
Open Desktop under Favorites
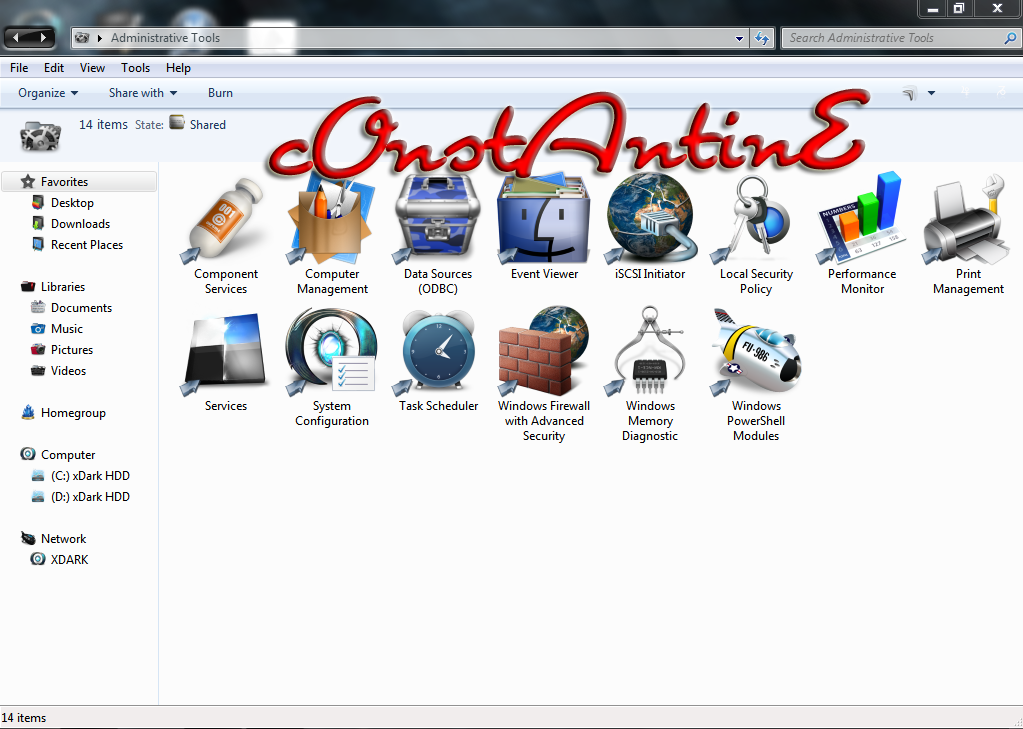pos(72,203)
